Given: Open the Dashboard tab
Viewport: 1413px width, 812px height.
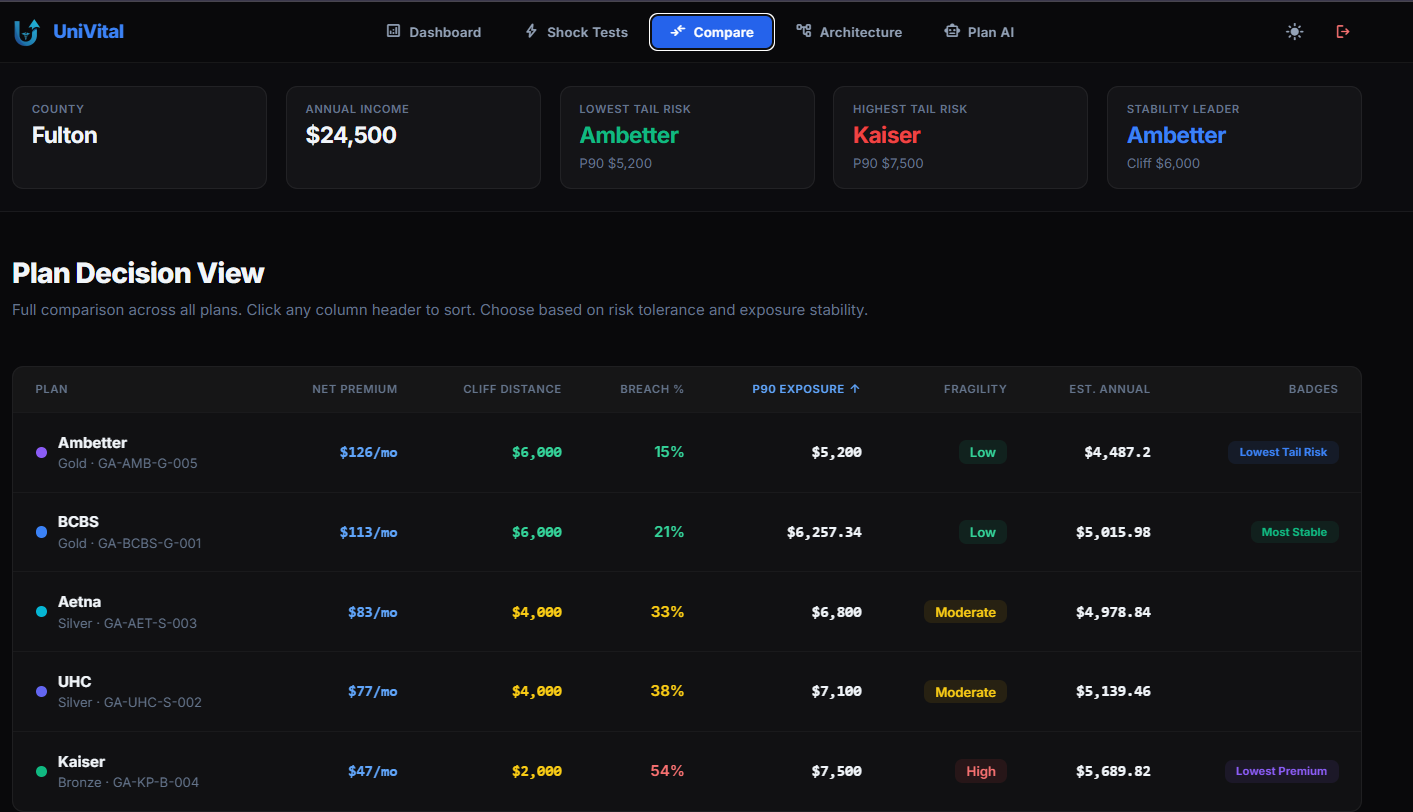Looking at the screenshot, I should (434, 32).
